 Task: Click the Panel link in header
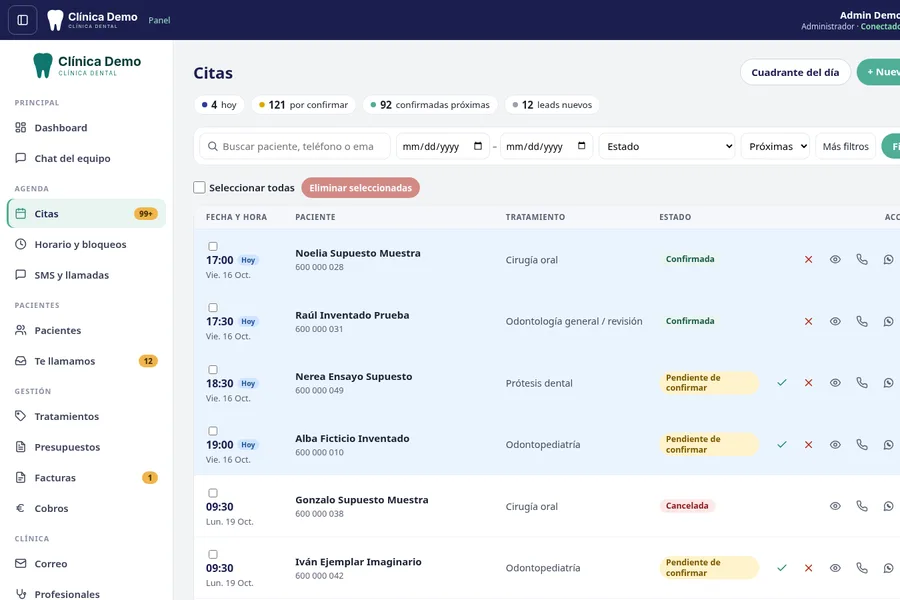point(159,20)
